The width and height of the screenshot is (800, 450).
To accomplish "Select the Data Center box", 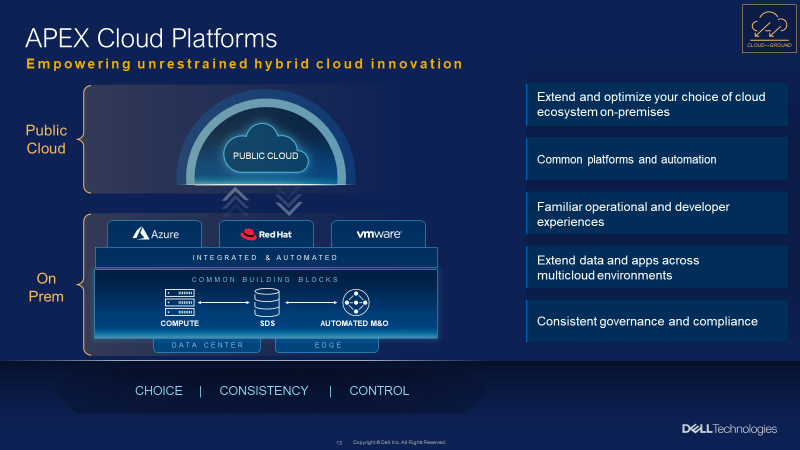I will point(207,345).
